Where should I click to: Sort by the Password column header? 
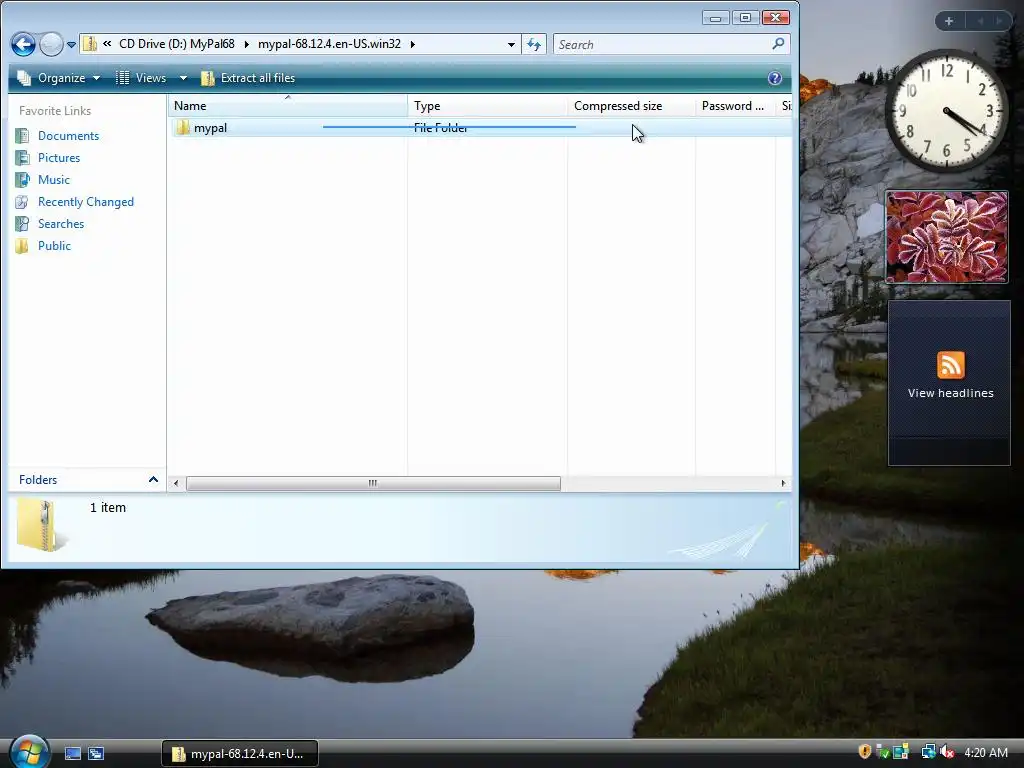click(735, 106)
